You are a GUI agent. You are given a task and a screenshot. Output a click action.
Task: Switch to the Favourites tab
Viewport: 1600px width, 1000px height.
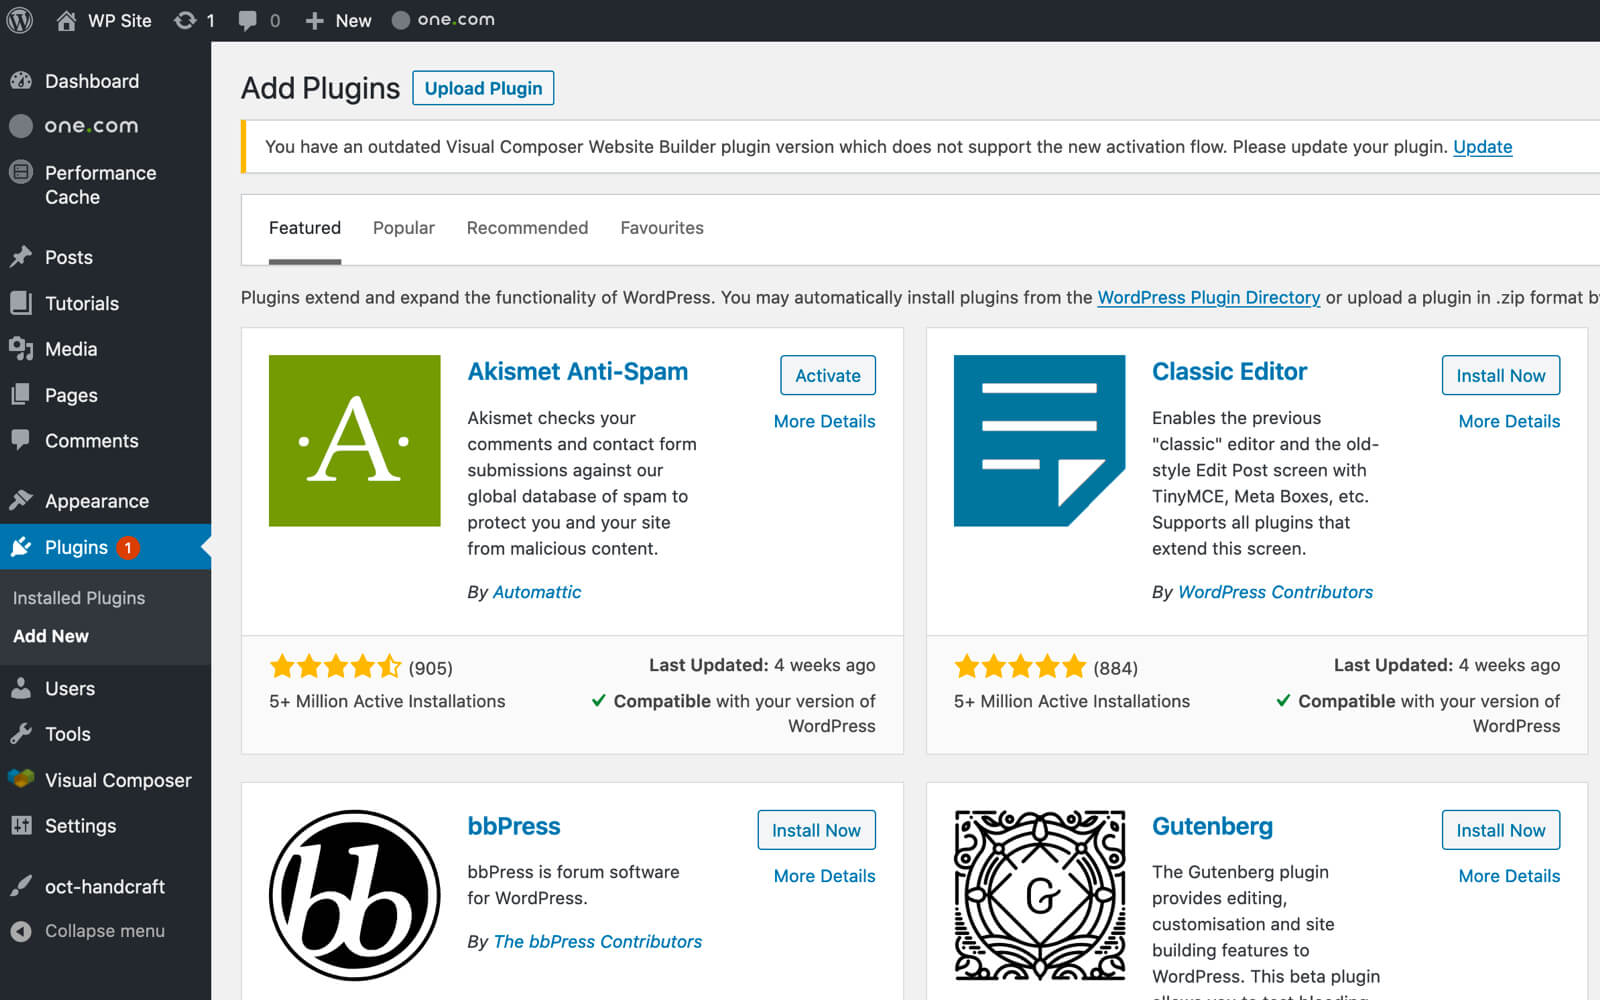662,228
